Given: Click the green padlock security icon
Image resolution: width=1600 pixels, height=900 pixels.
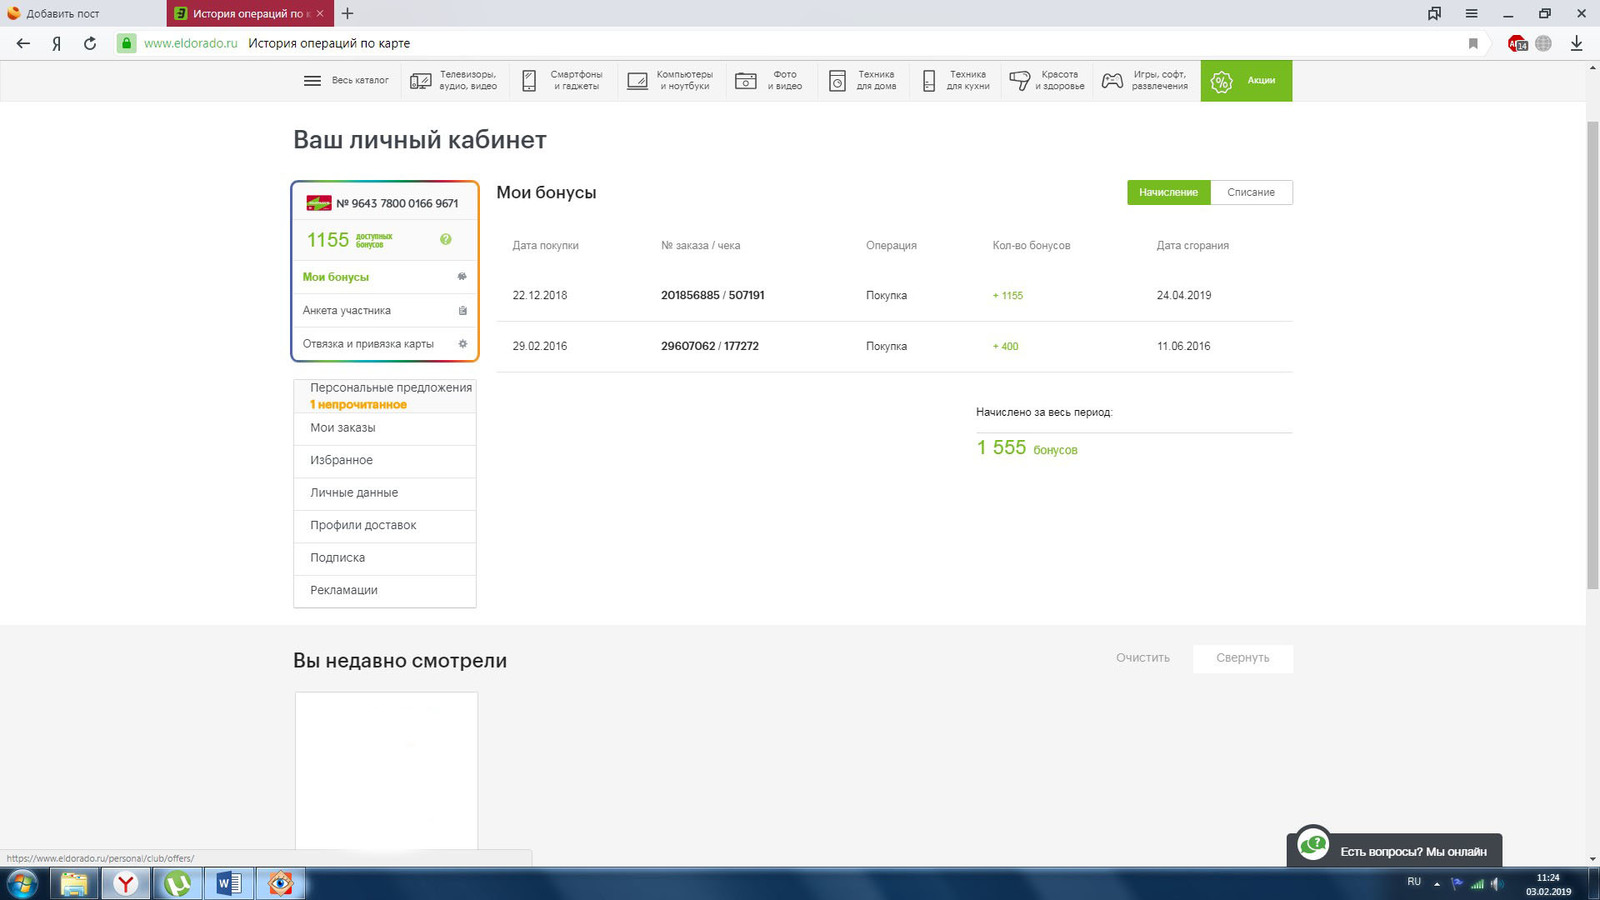Looking at the screenshot, I should tap(126, 43).
